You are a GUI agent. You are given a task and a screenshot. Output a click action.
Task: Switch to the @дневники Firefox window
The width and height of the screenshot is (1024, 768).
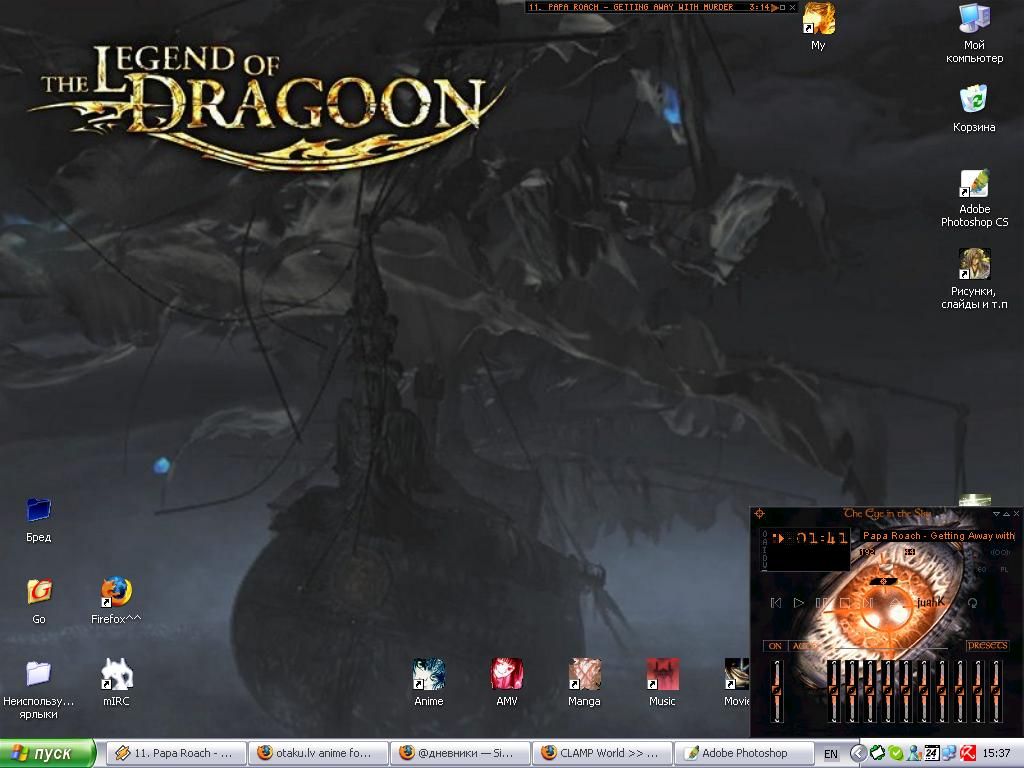click(x=460, y=753)
